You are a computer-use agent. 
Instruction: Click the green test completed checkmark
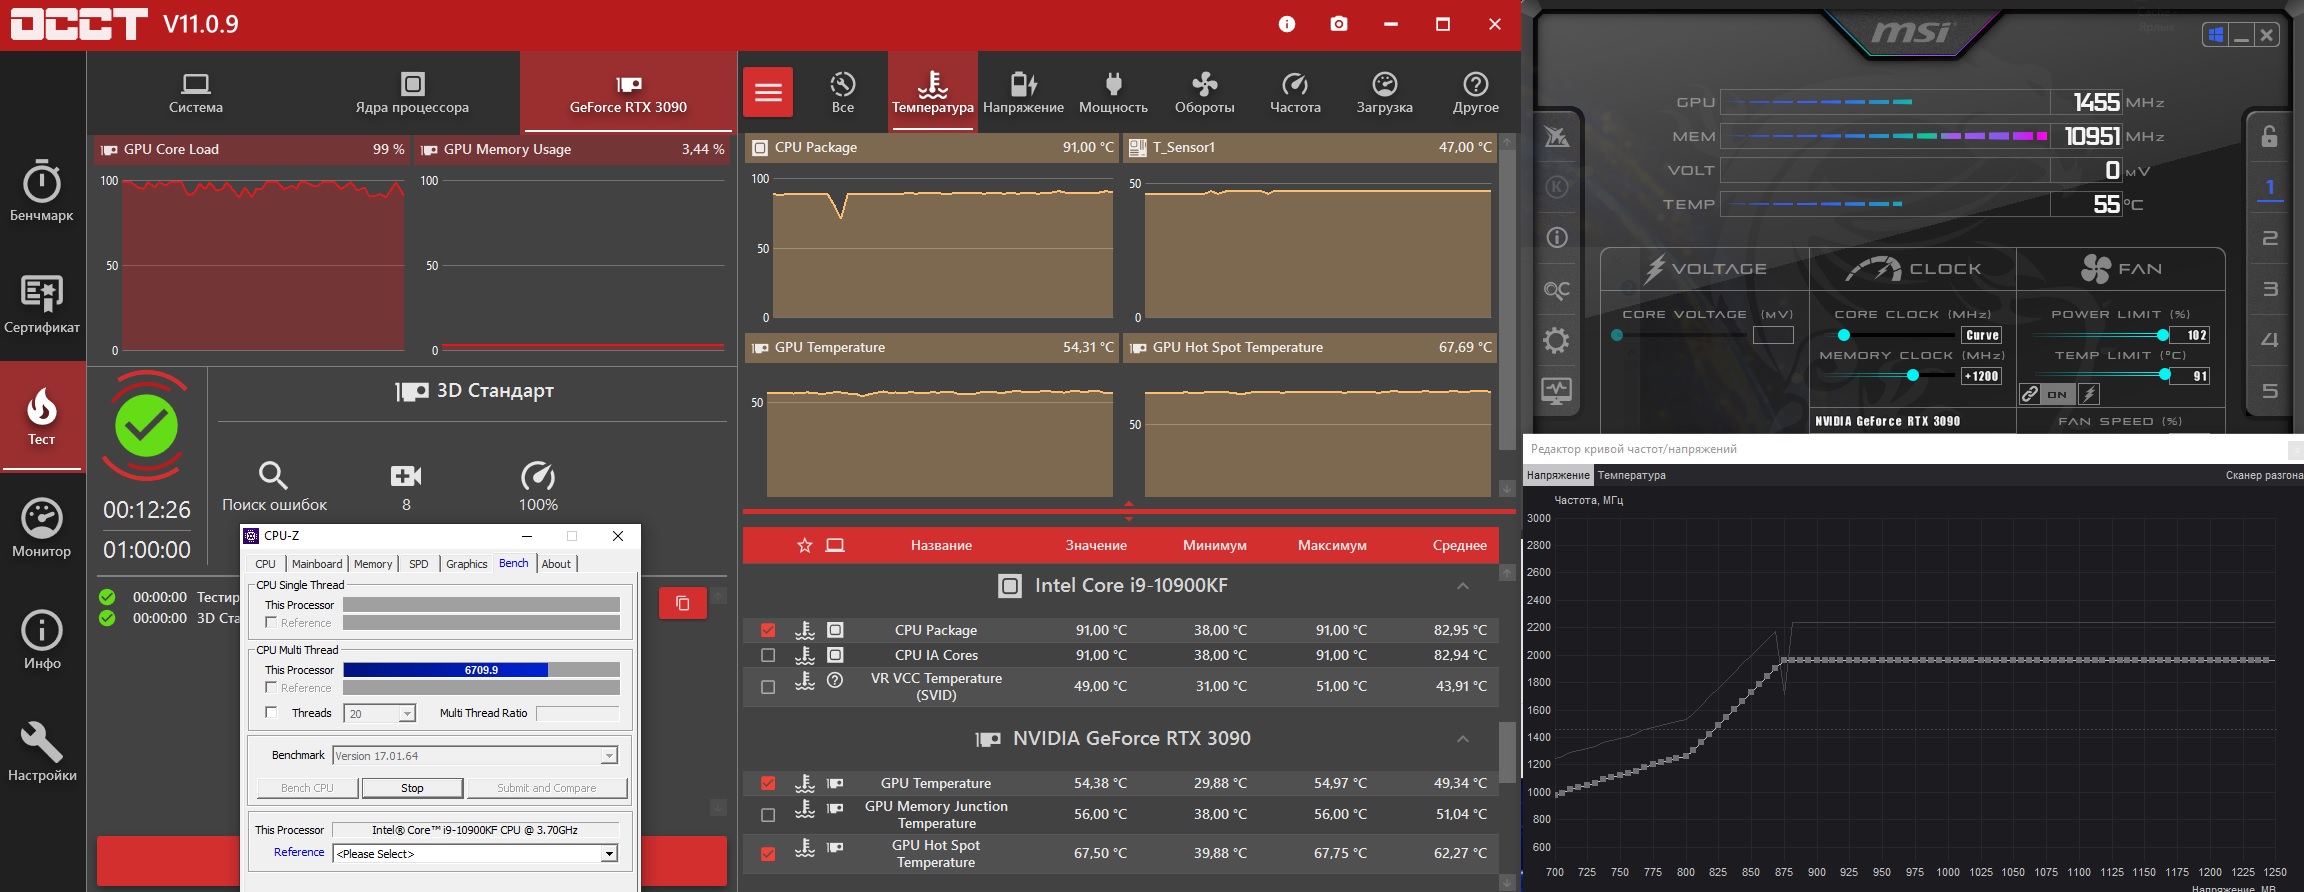tap(147, 426)
